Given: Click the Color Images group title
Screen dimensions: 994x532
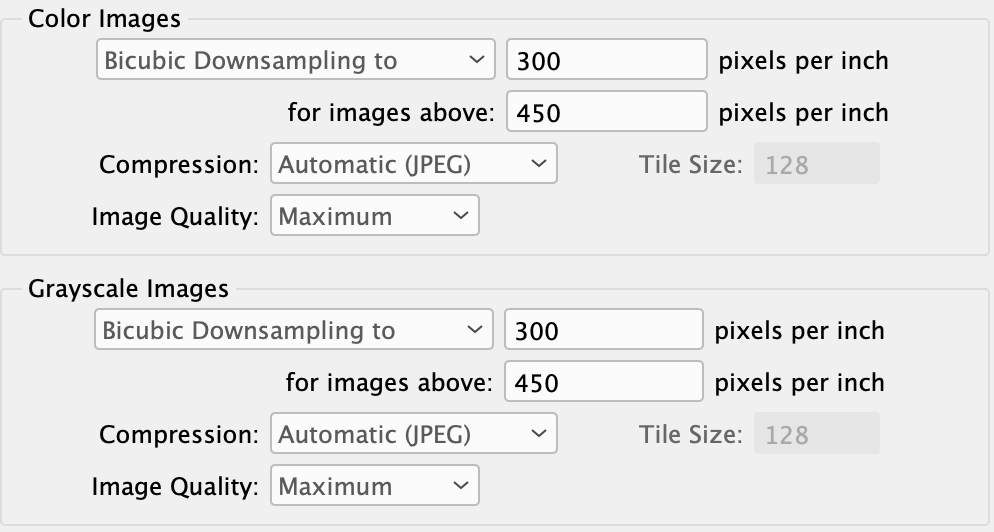Looking at the screenshot, I should [105, 18].
